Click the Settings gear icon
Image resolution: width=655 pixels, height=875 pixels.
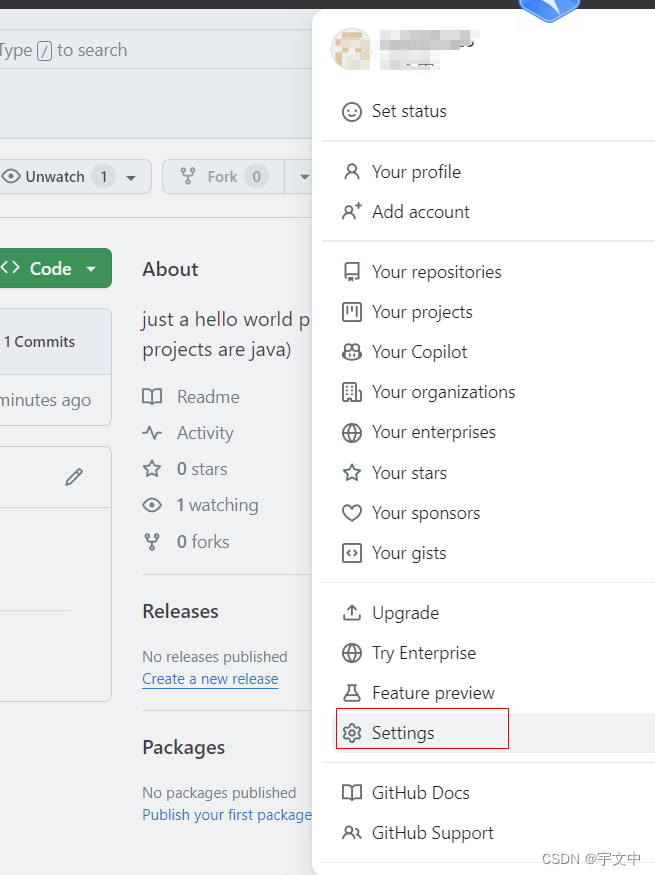coord(351,733)
